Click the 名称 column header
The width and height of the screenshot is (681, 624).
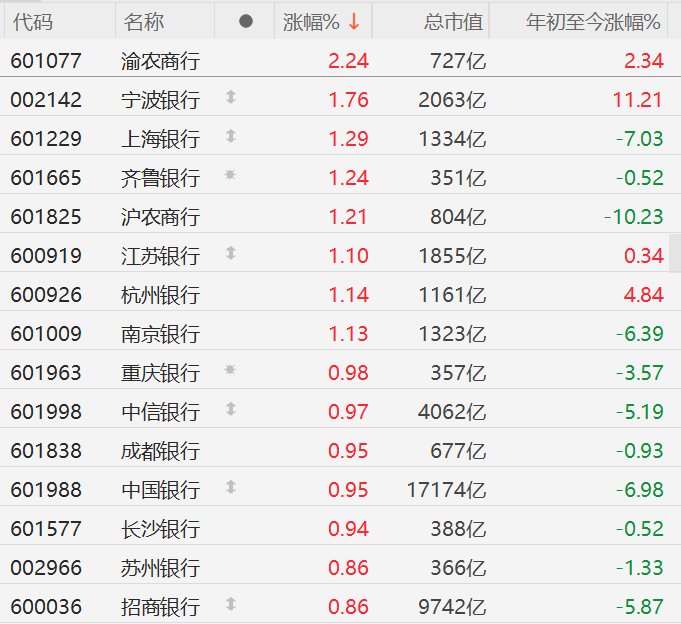[145, 21]
